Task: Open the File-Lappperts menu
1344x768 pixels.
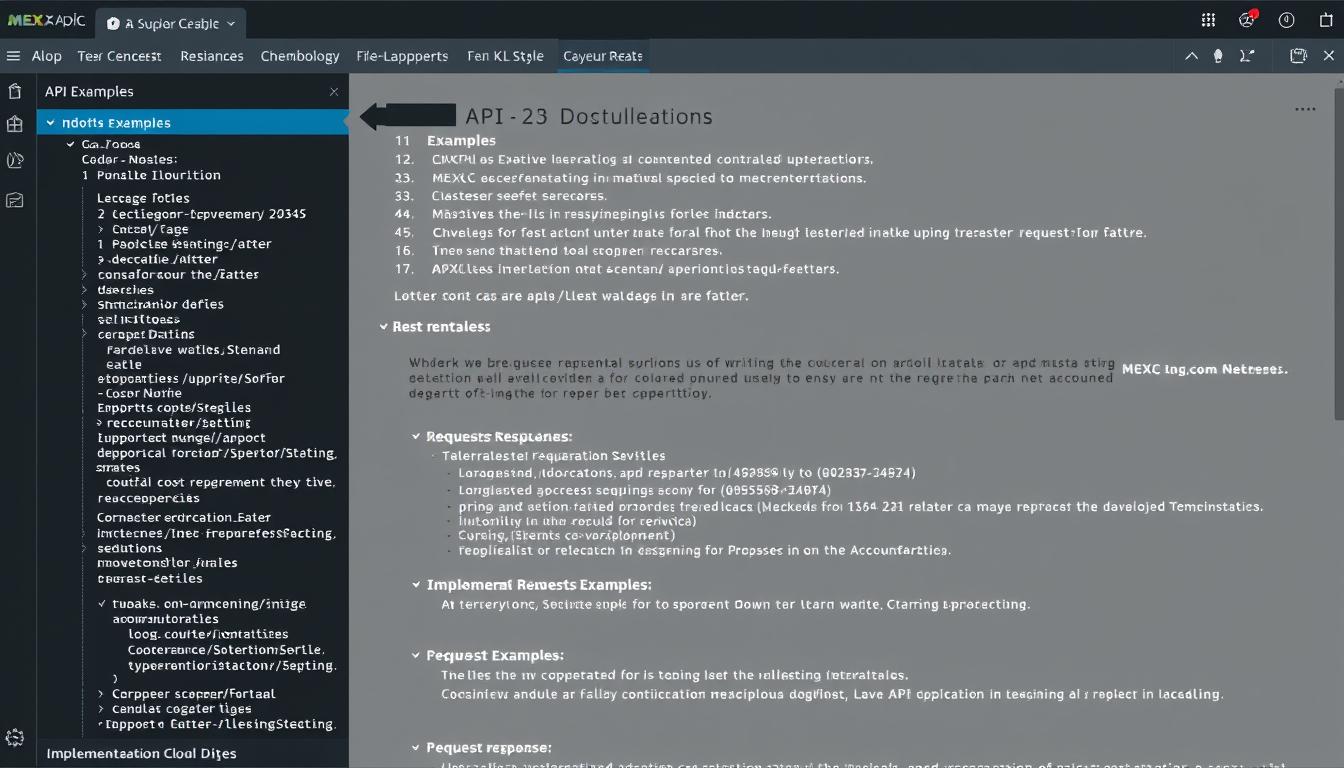Action: [x=402, y=56]
